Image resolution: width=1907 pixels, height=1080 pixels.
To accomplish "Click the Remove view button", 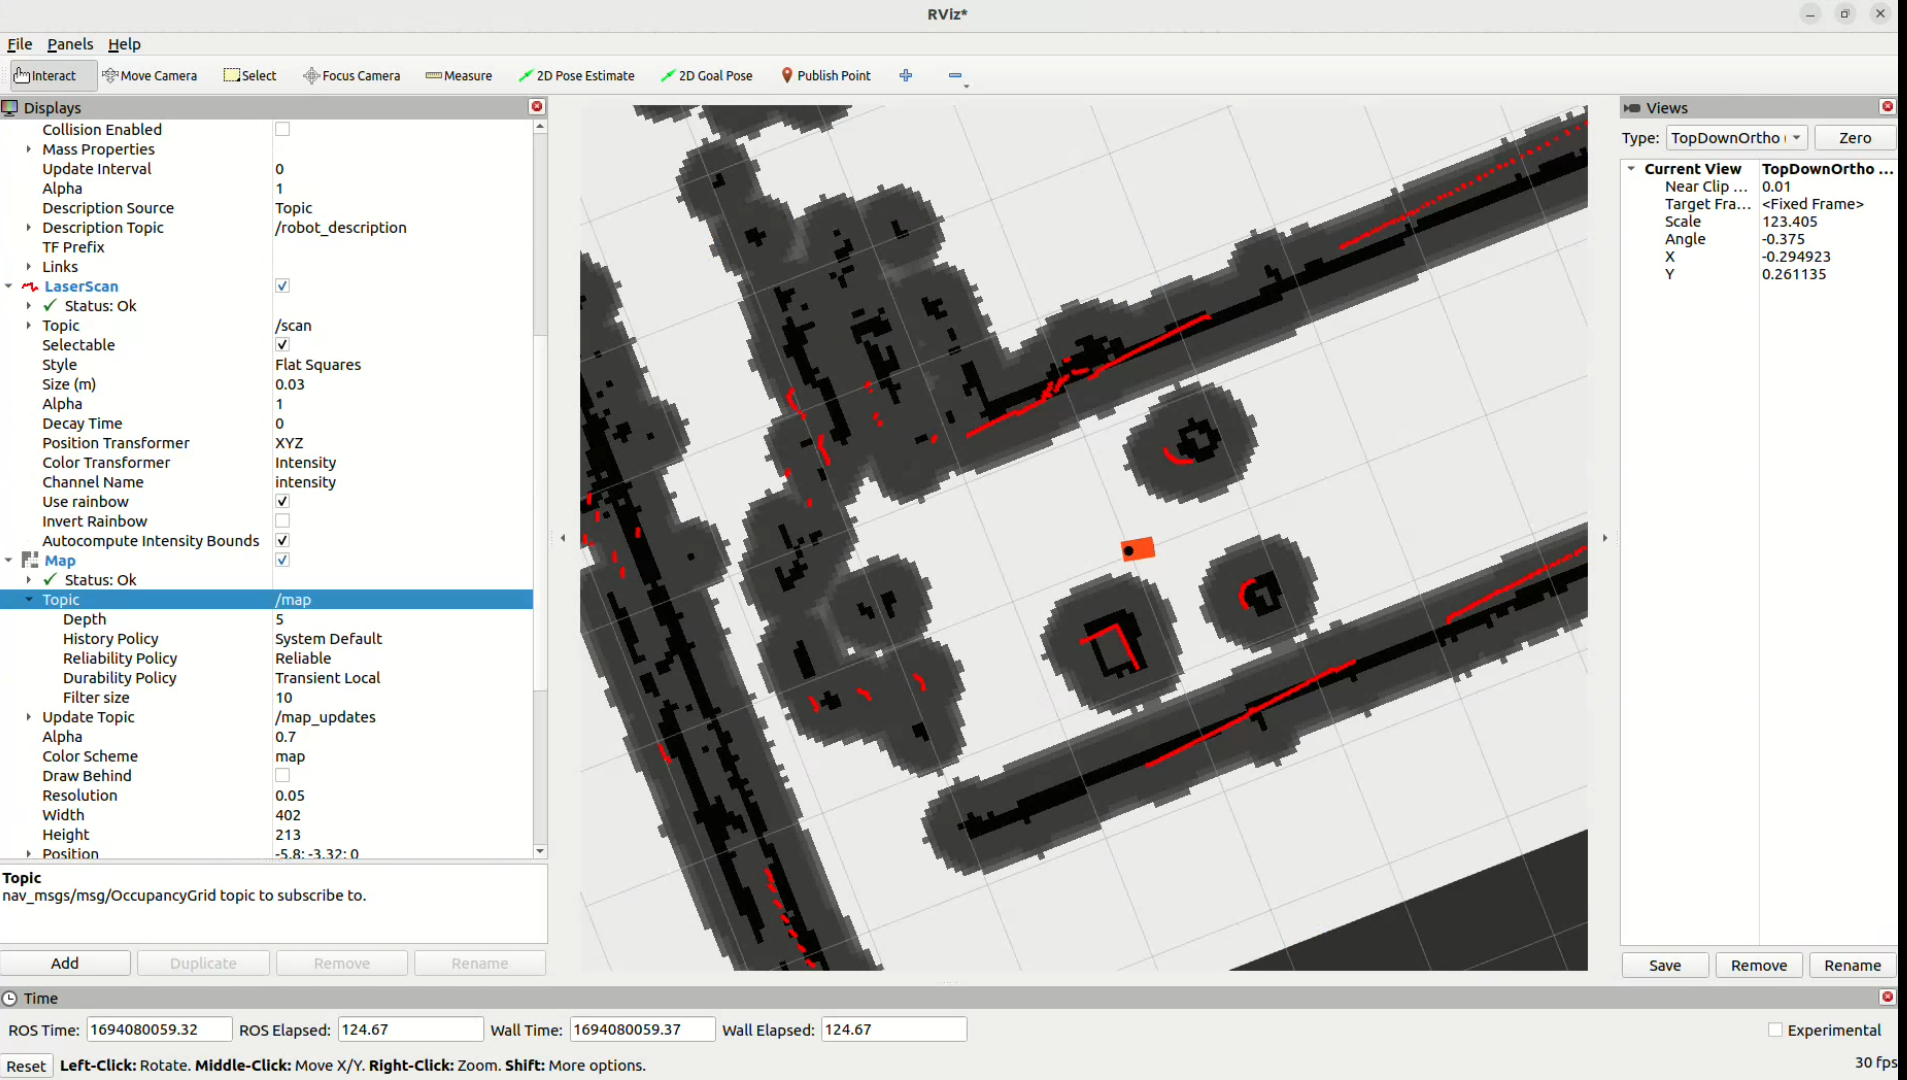I will pyautogui.click(x=1759, y=965).
